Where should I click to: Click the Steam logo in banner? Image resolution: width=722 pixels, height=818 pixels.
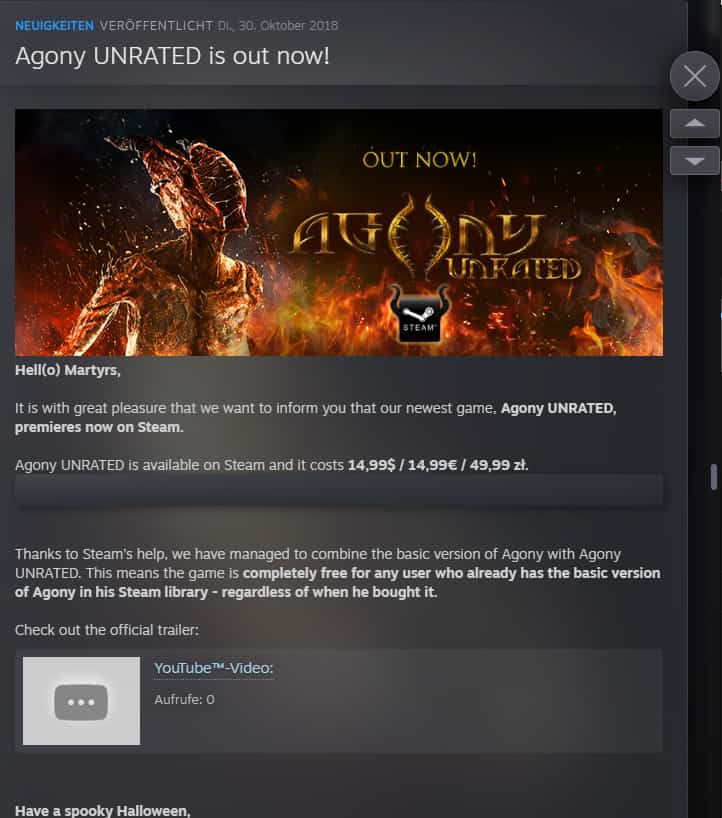[x=419, y=315]
